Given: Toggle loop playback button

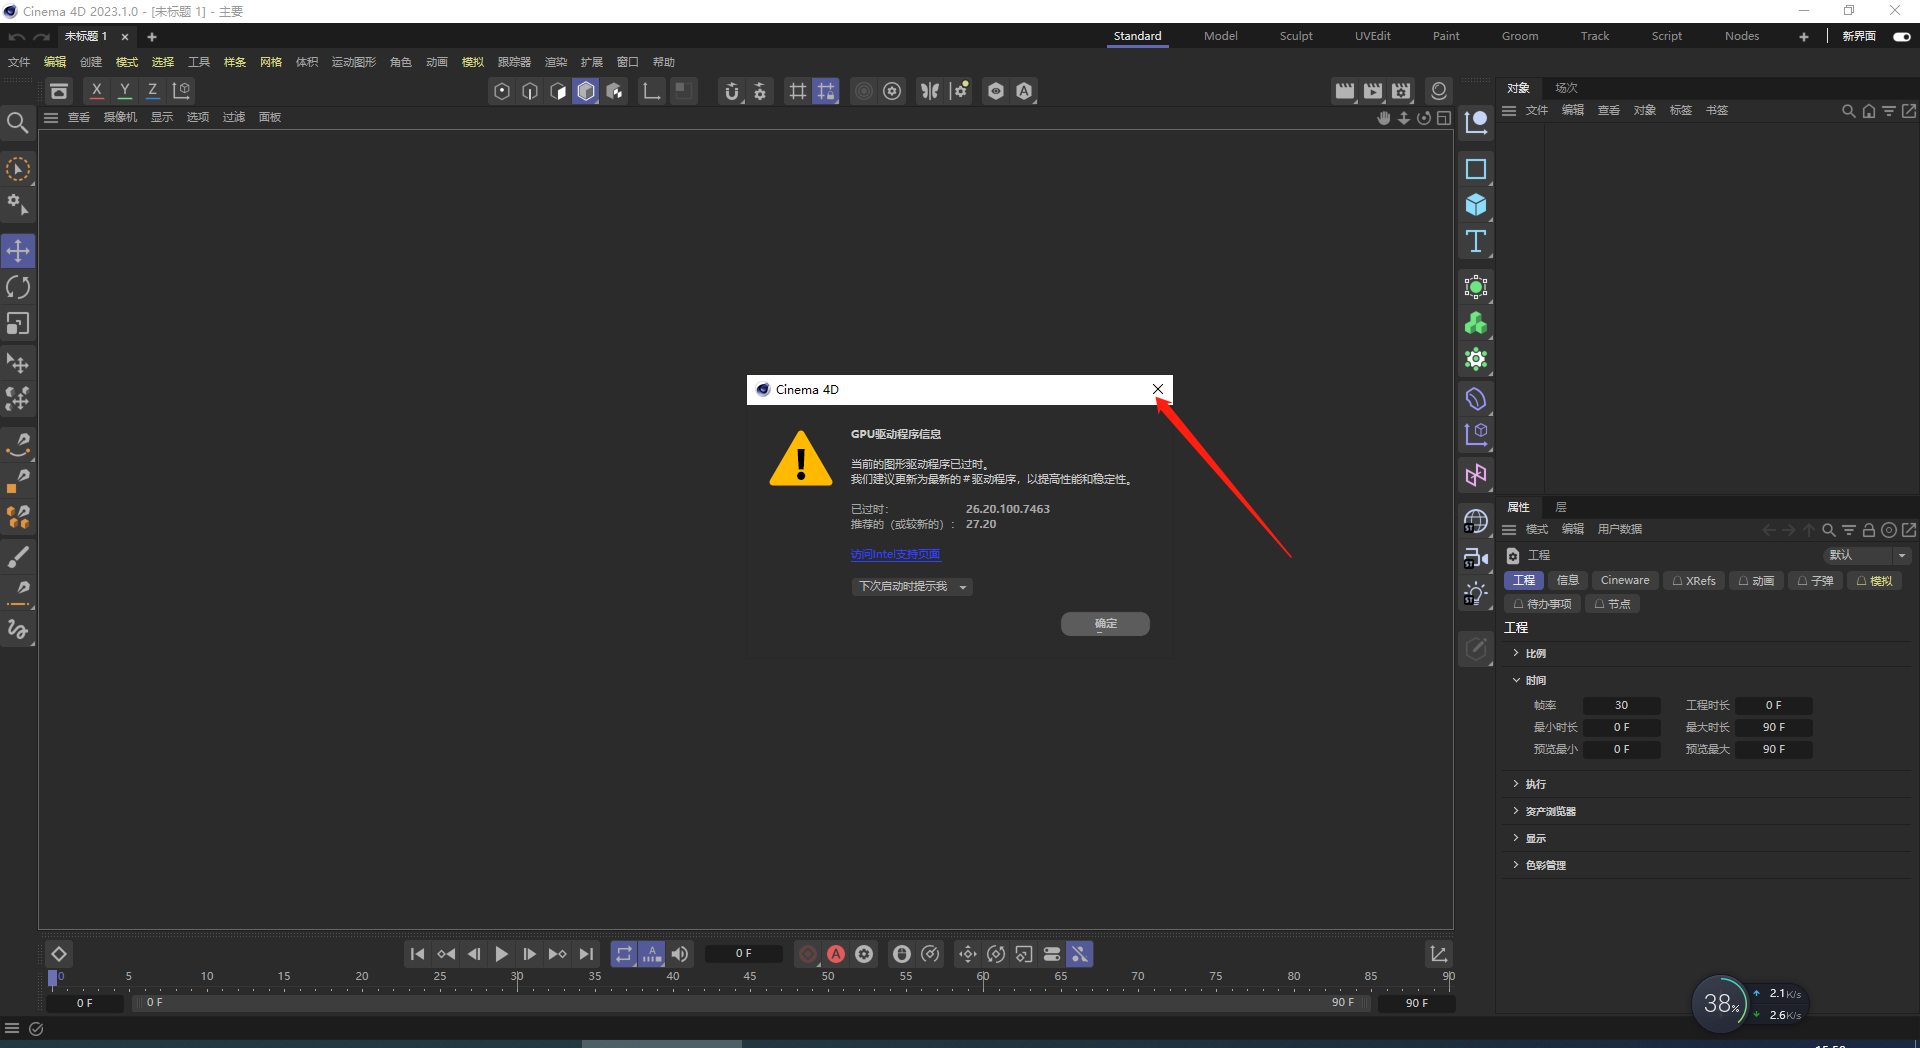Looking at the screenshot, I should (624, 954).
